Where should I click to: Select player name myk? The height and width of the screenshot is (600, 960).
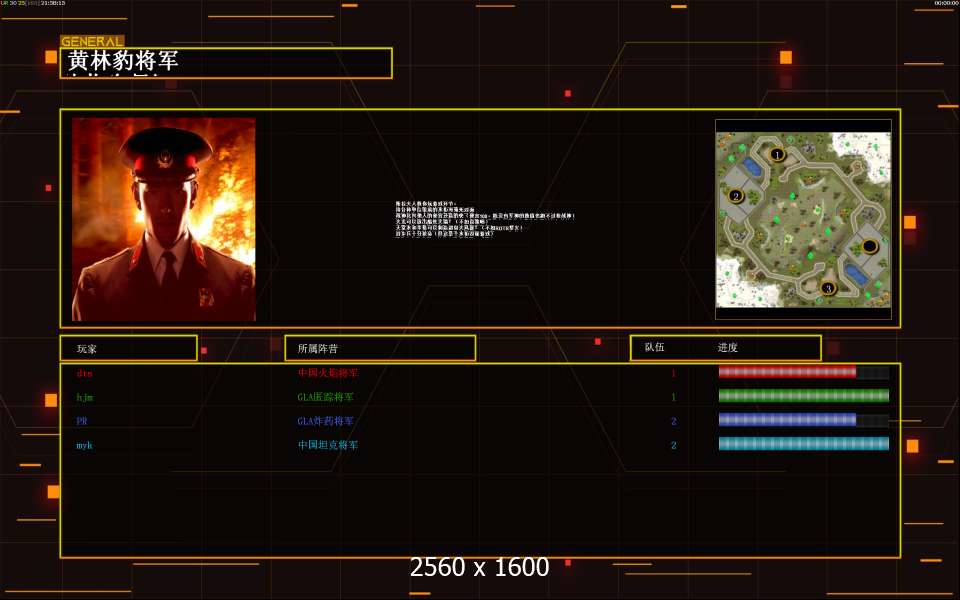[84, 445]
